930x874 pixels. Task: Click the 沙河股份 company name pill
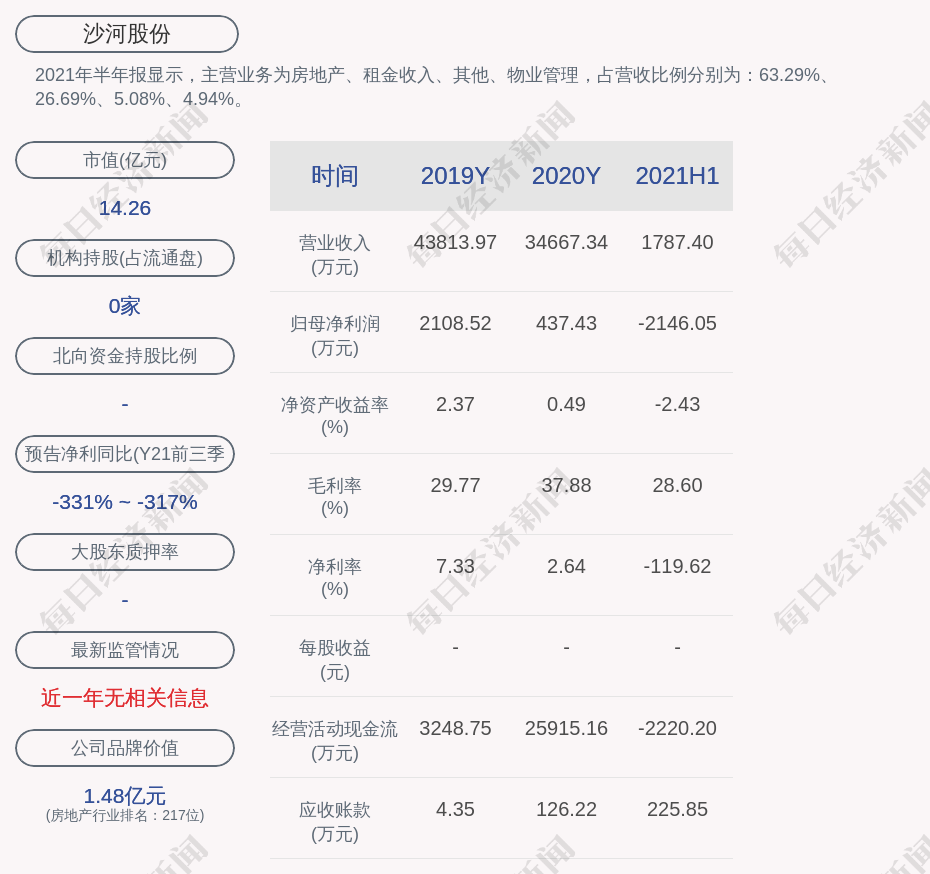point(127,34)
